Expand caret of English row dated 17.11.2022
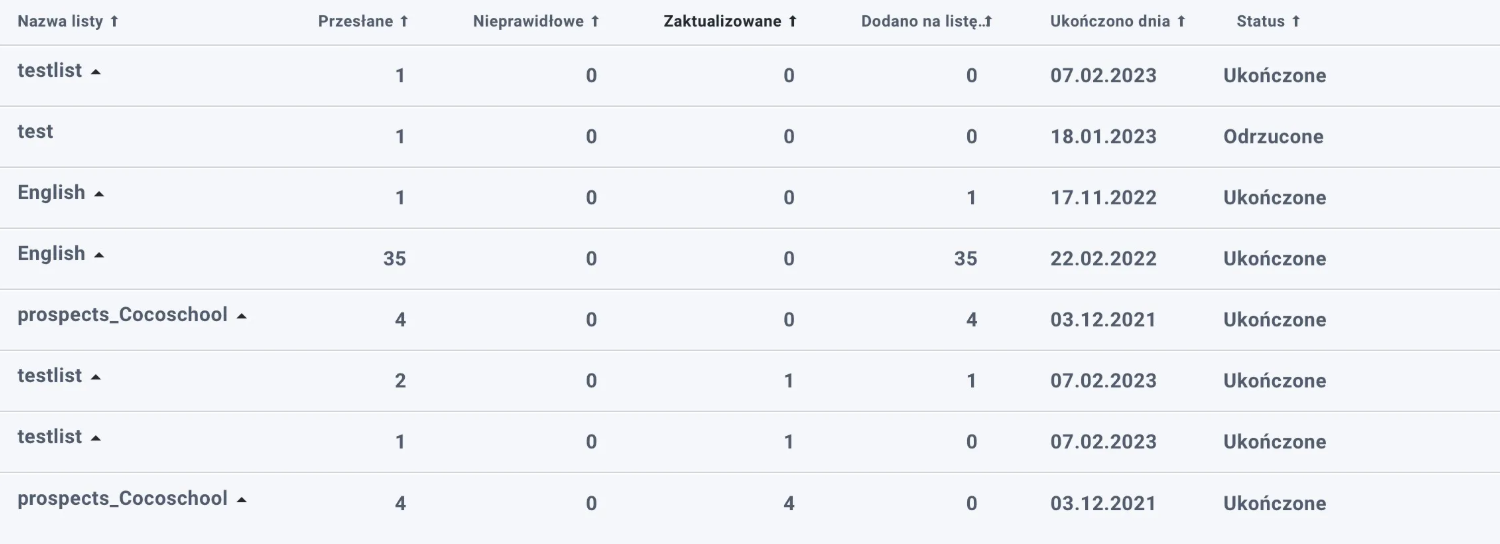This screenshot has width=1500, height=544. (99, 194)
